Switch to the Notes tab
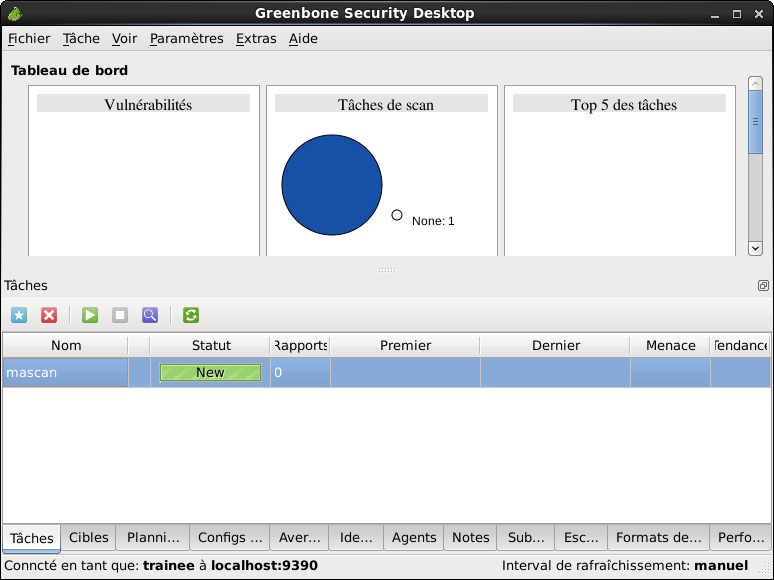 tap(470, 538)
